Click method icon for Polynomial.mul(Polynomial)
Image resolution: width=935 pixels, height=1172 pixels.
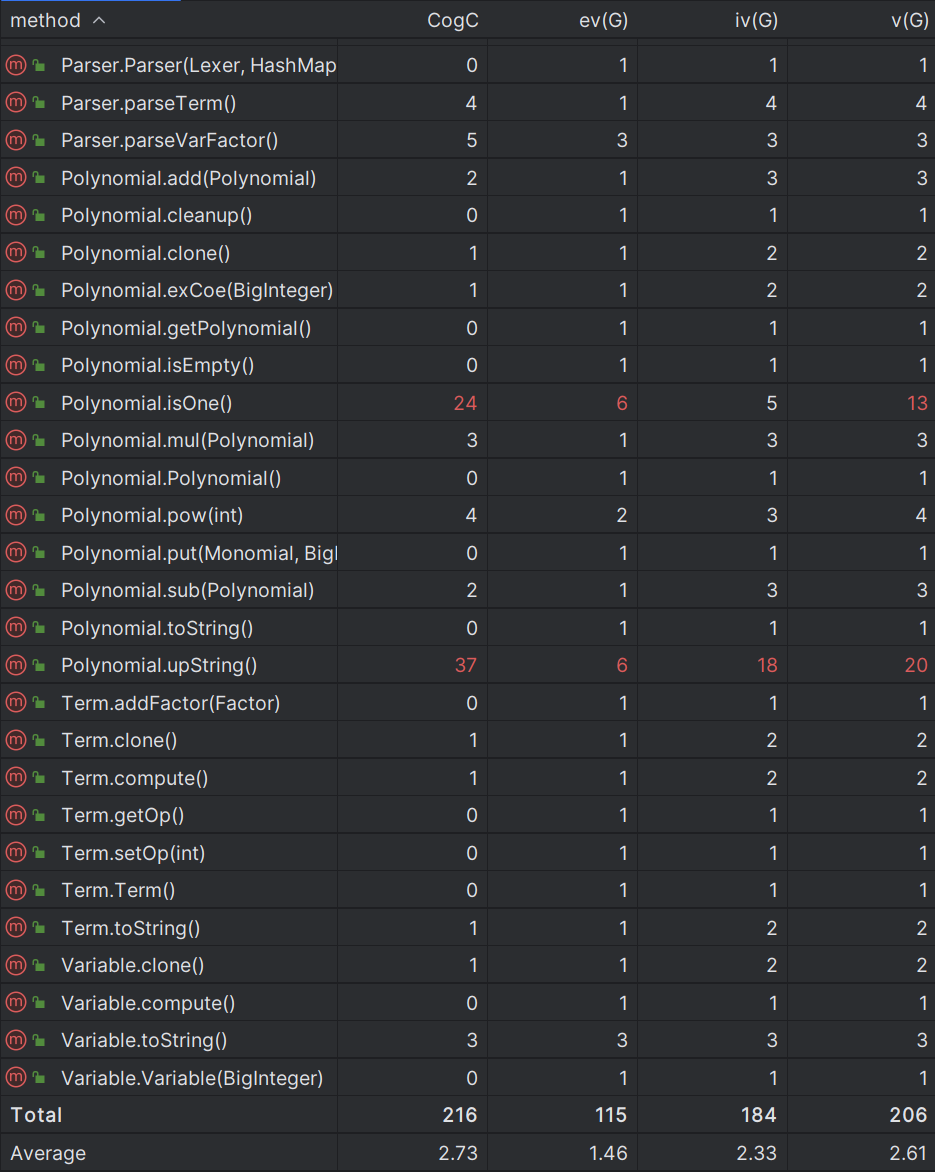click(x=16, y=440)
